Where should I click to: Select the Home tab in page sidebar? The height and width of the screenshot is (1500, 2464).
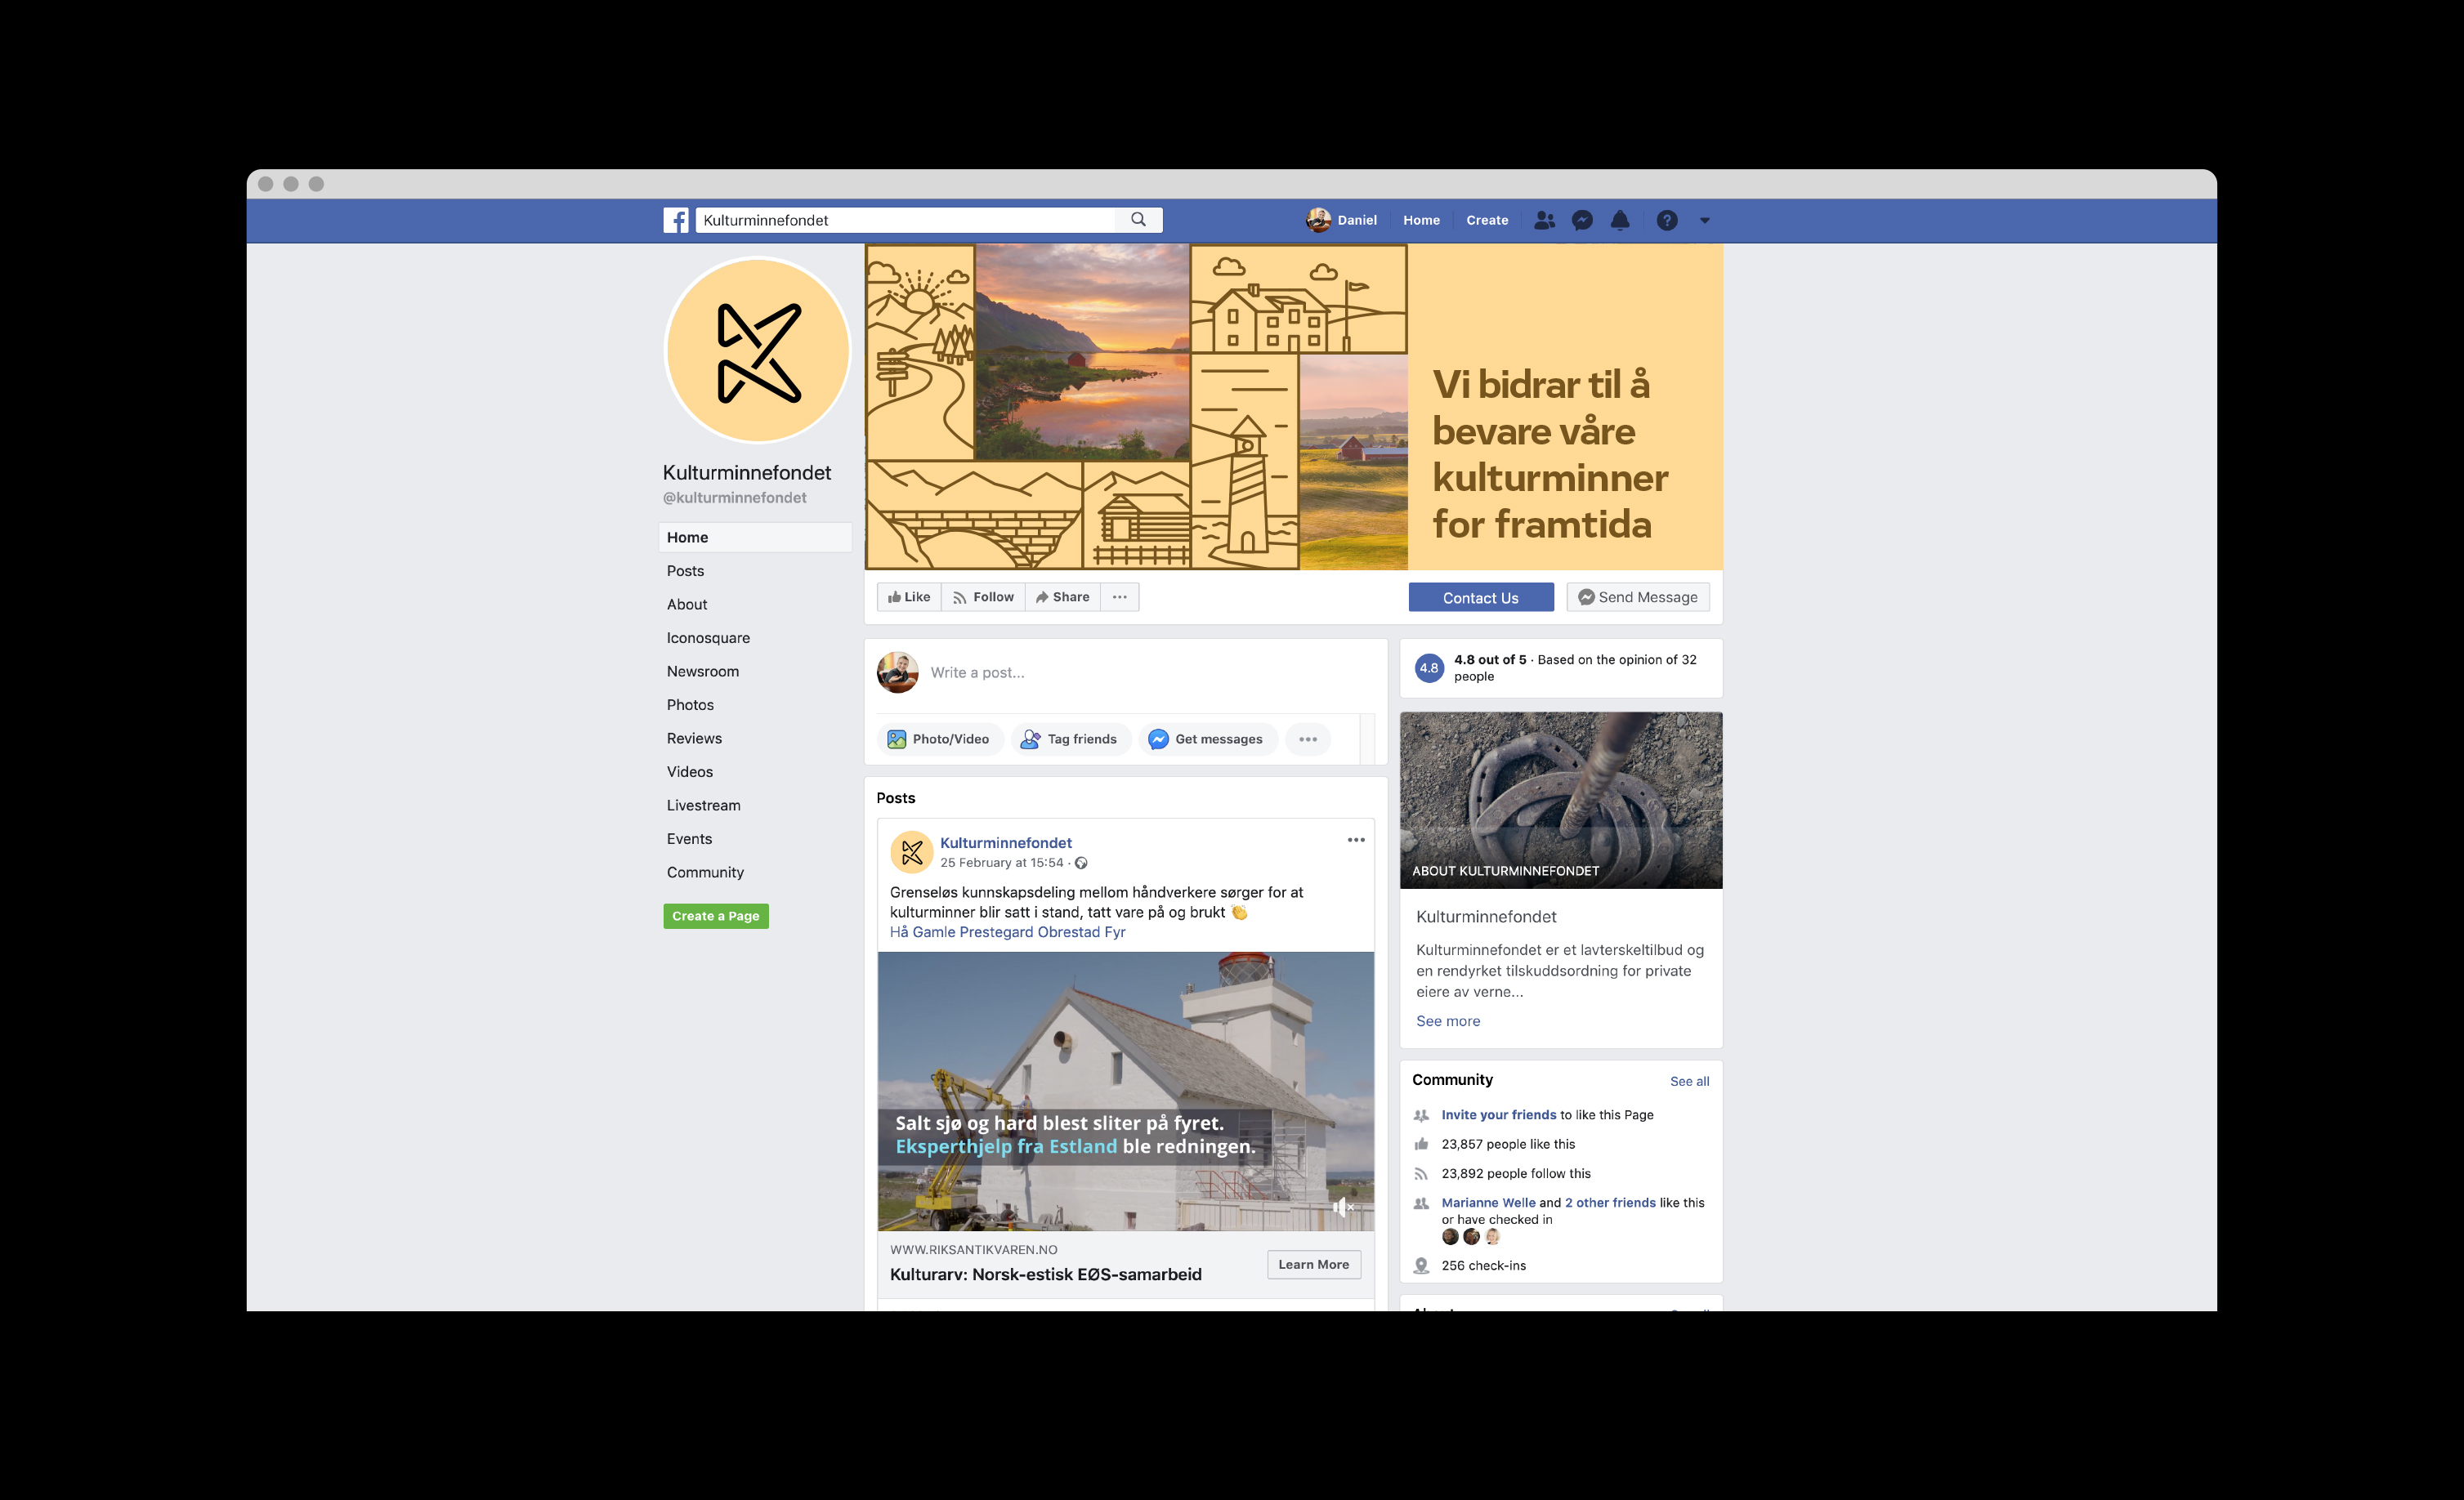click(x=755, y=537)
